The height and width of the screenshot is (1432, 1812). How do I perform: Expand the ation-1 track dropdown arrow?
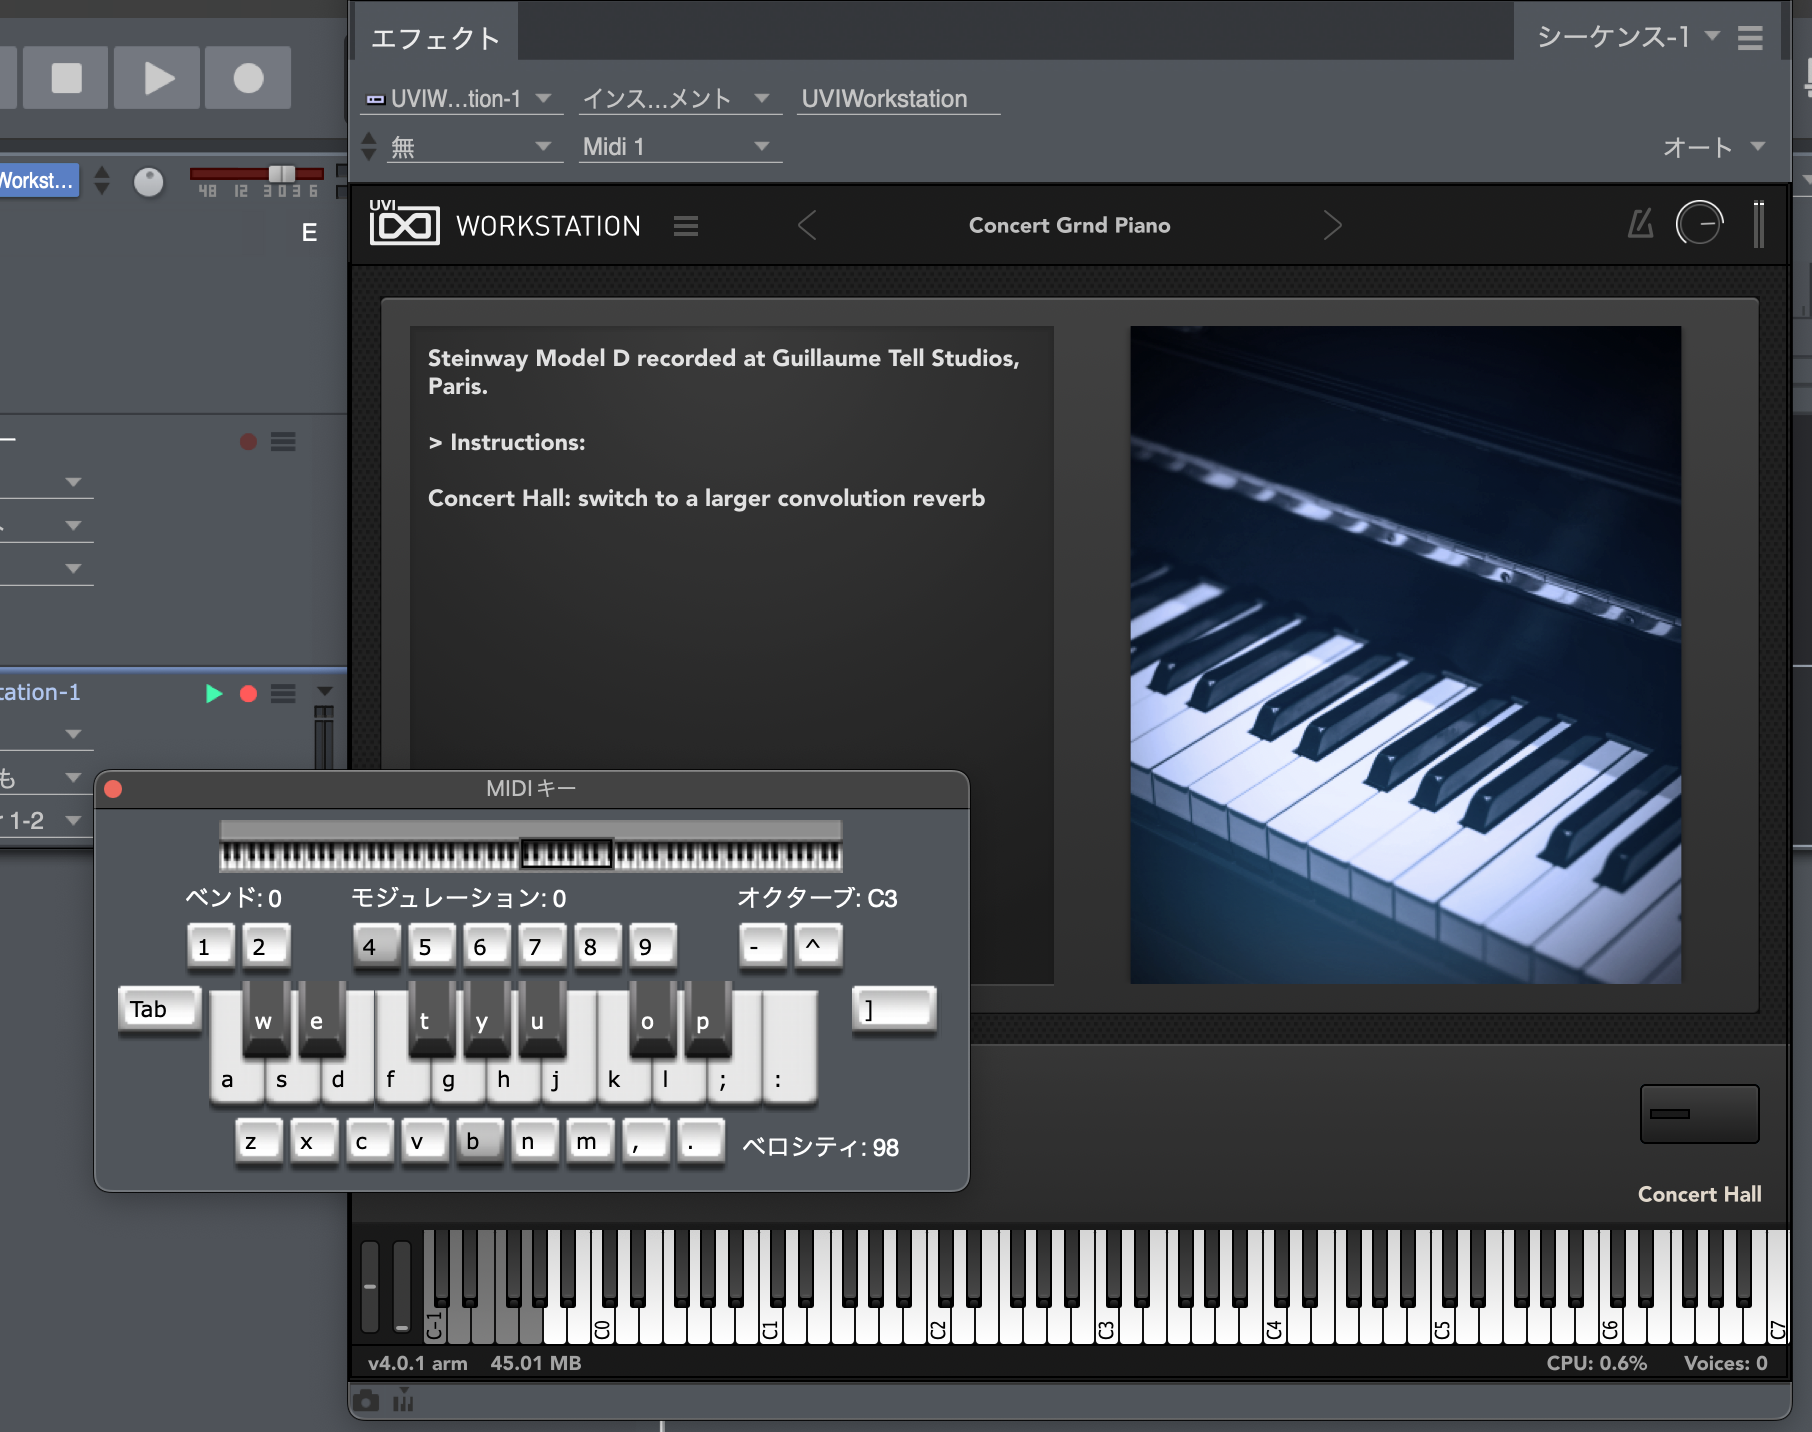324,692
